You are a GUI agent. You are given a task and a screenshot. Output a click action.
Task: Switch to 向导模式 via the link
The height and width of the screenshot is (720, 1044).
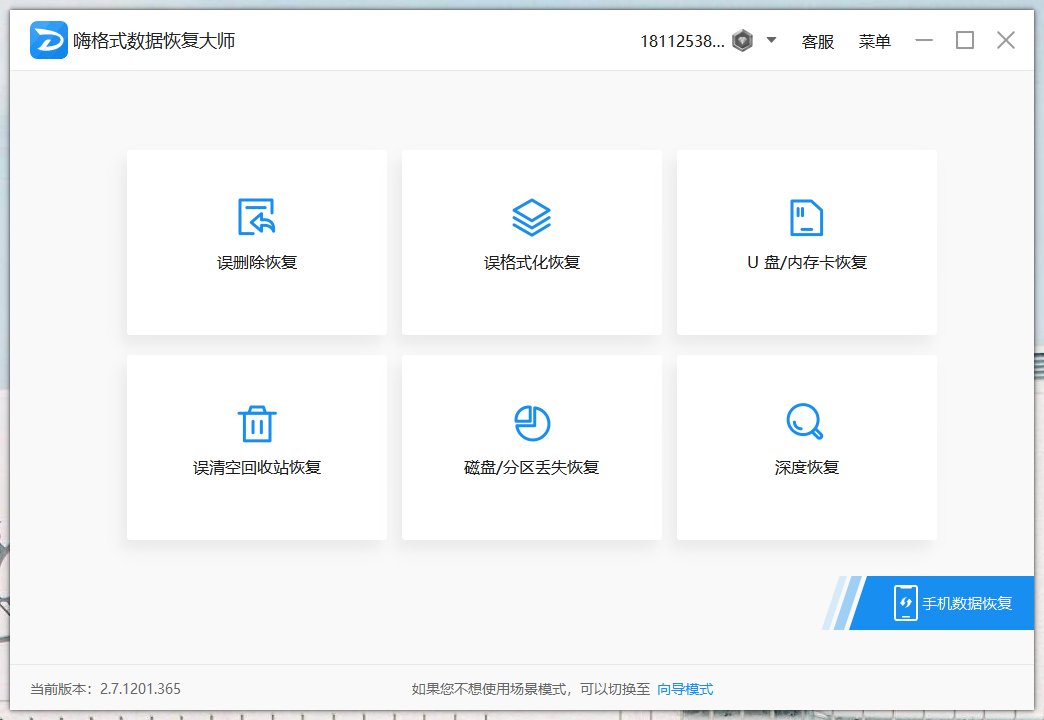coord(688,689)
